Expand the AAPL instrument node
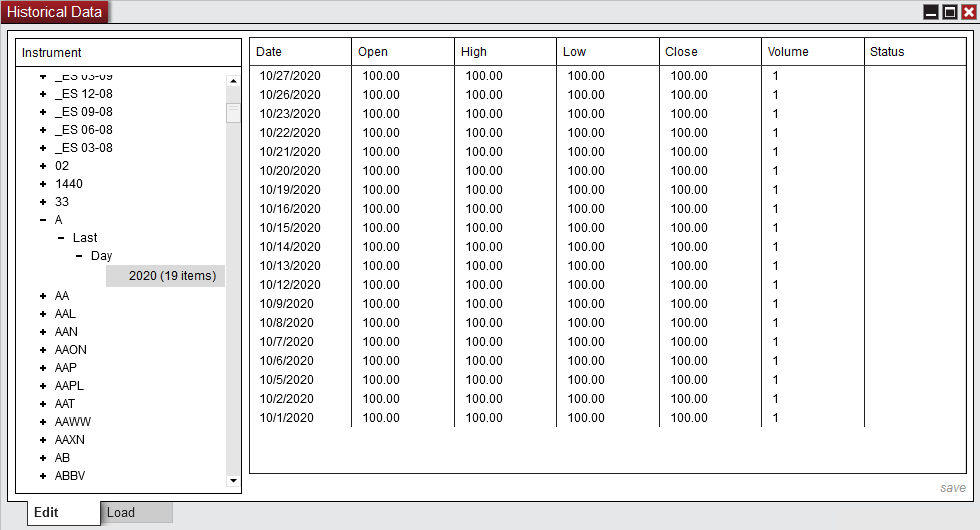 click(43, 386)
